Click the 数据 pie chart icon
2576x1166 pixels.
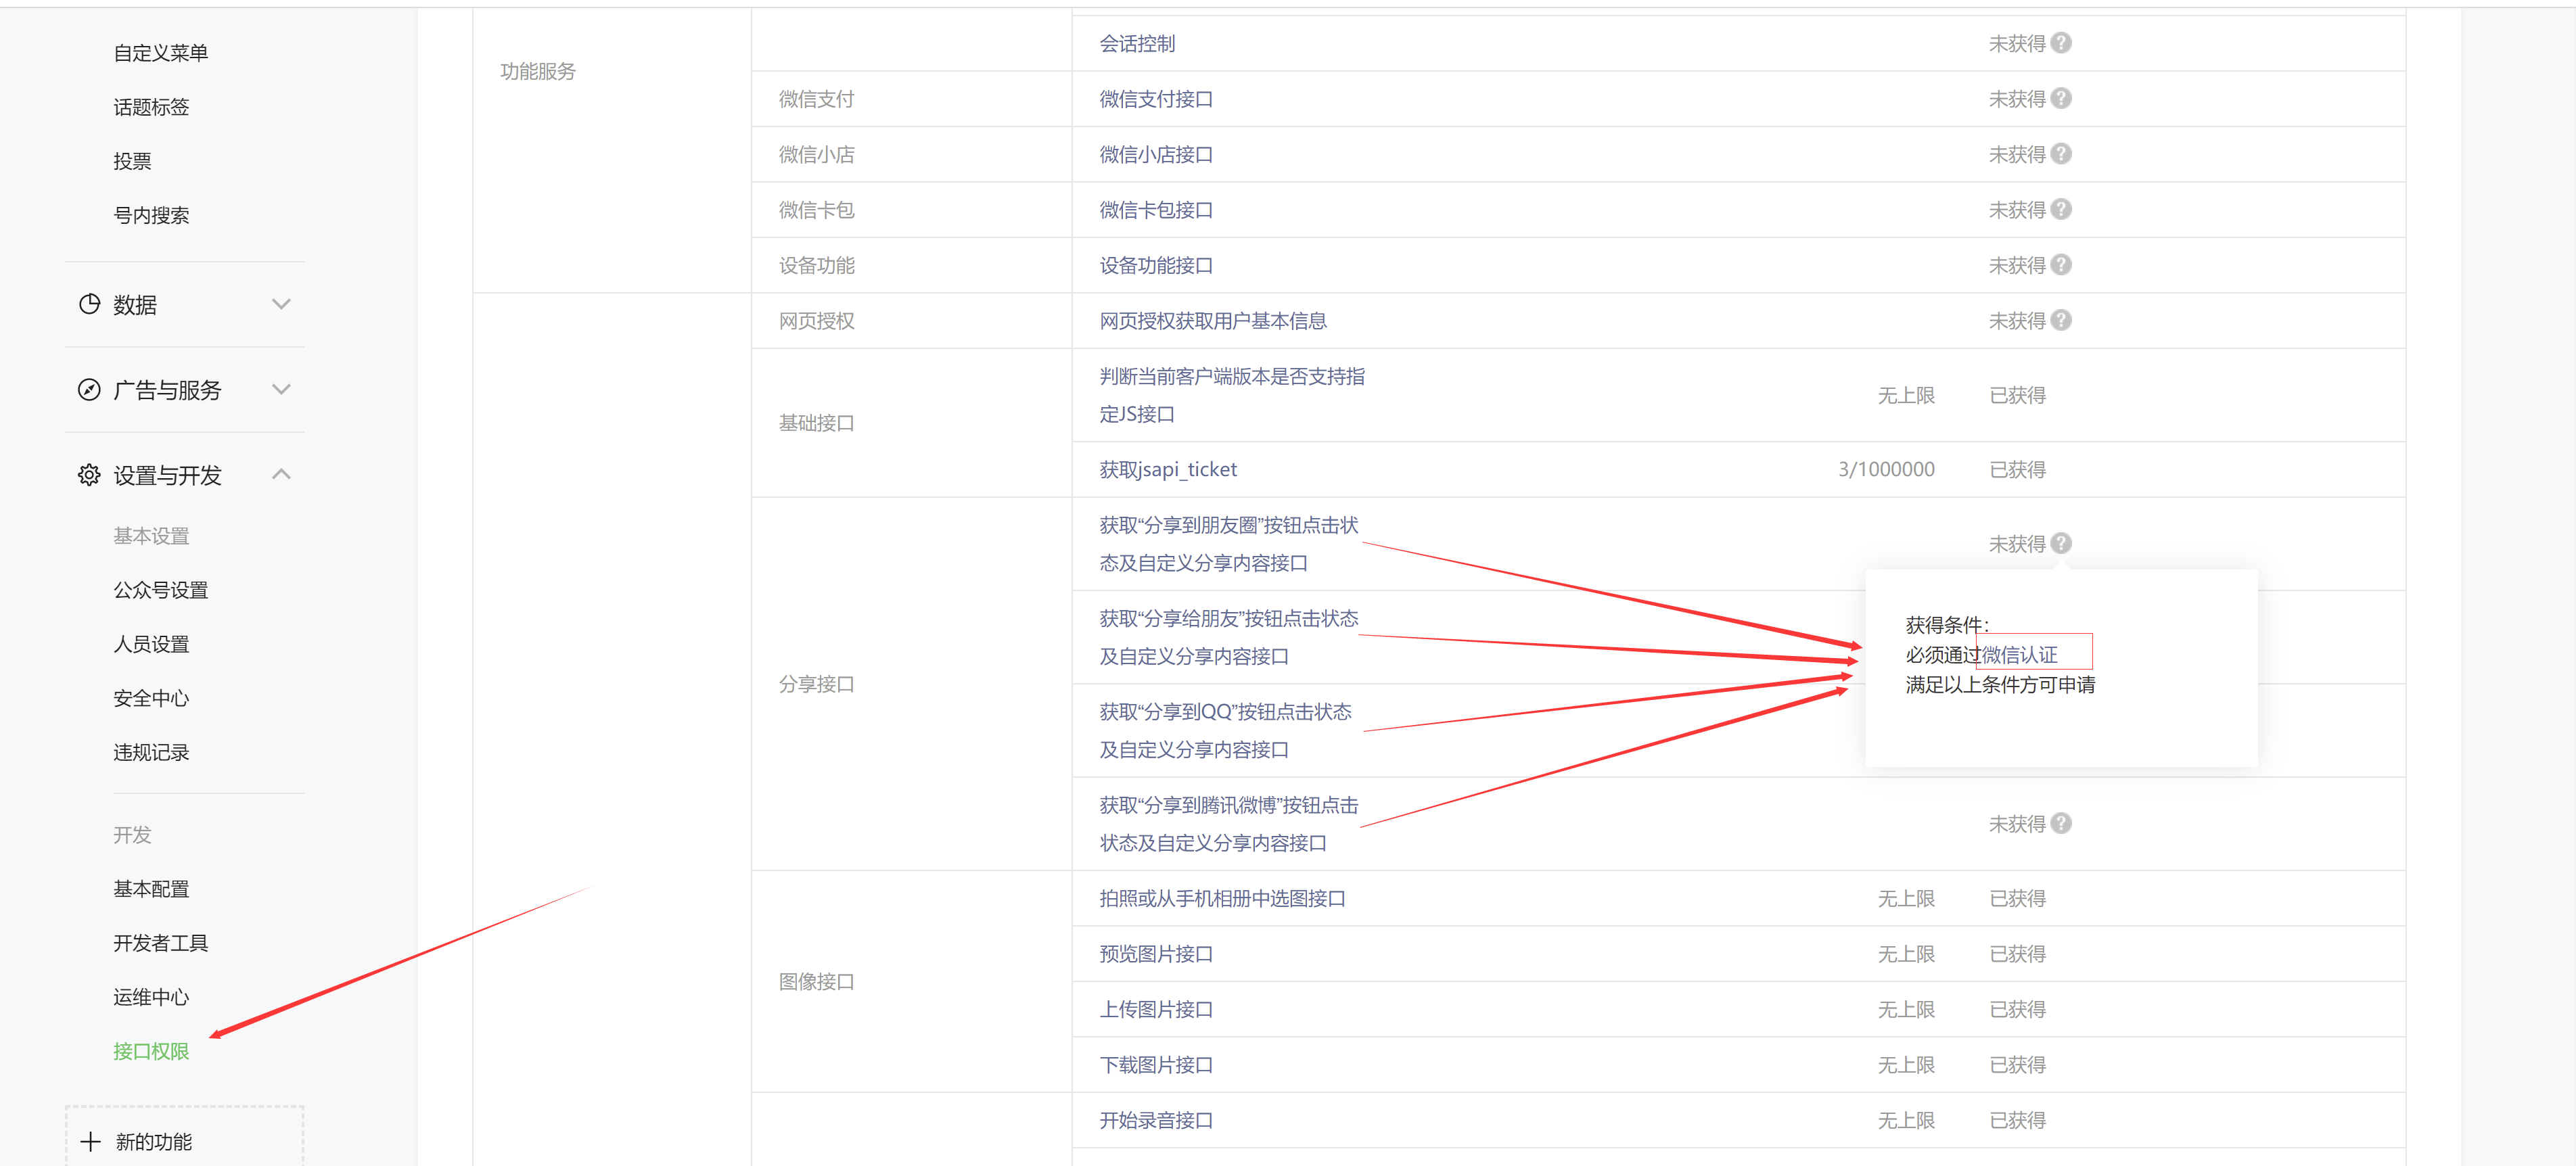click(x=89, y=304)
